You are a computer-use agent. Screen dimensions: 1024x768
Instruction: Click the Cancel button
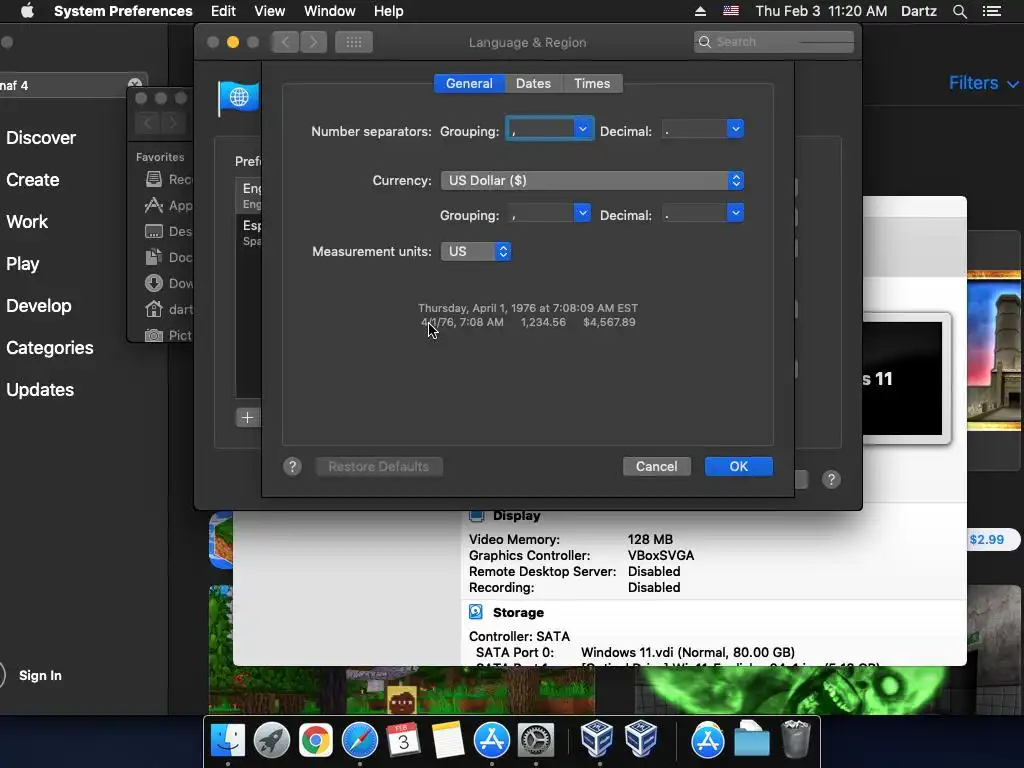click(x=656, y=466)
